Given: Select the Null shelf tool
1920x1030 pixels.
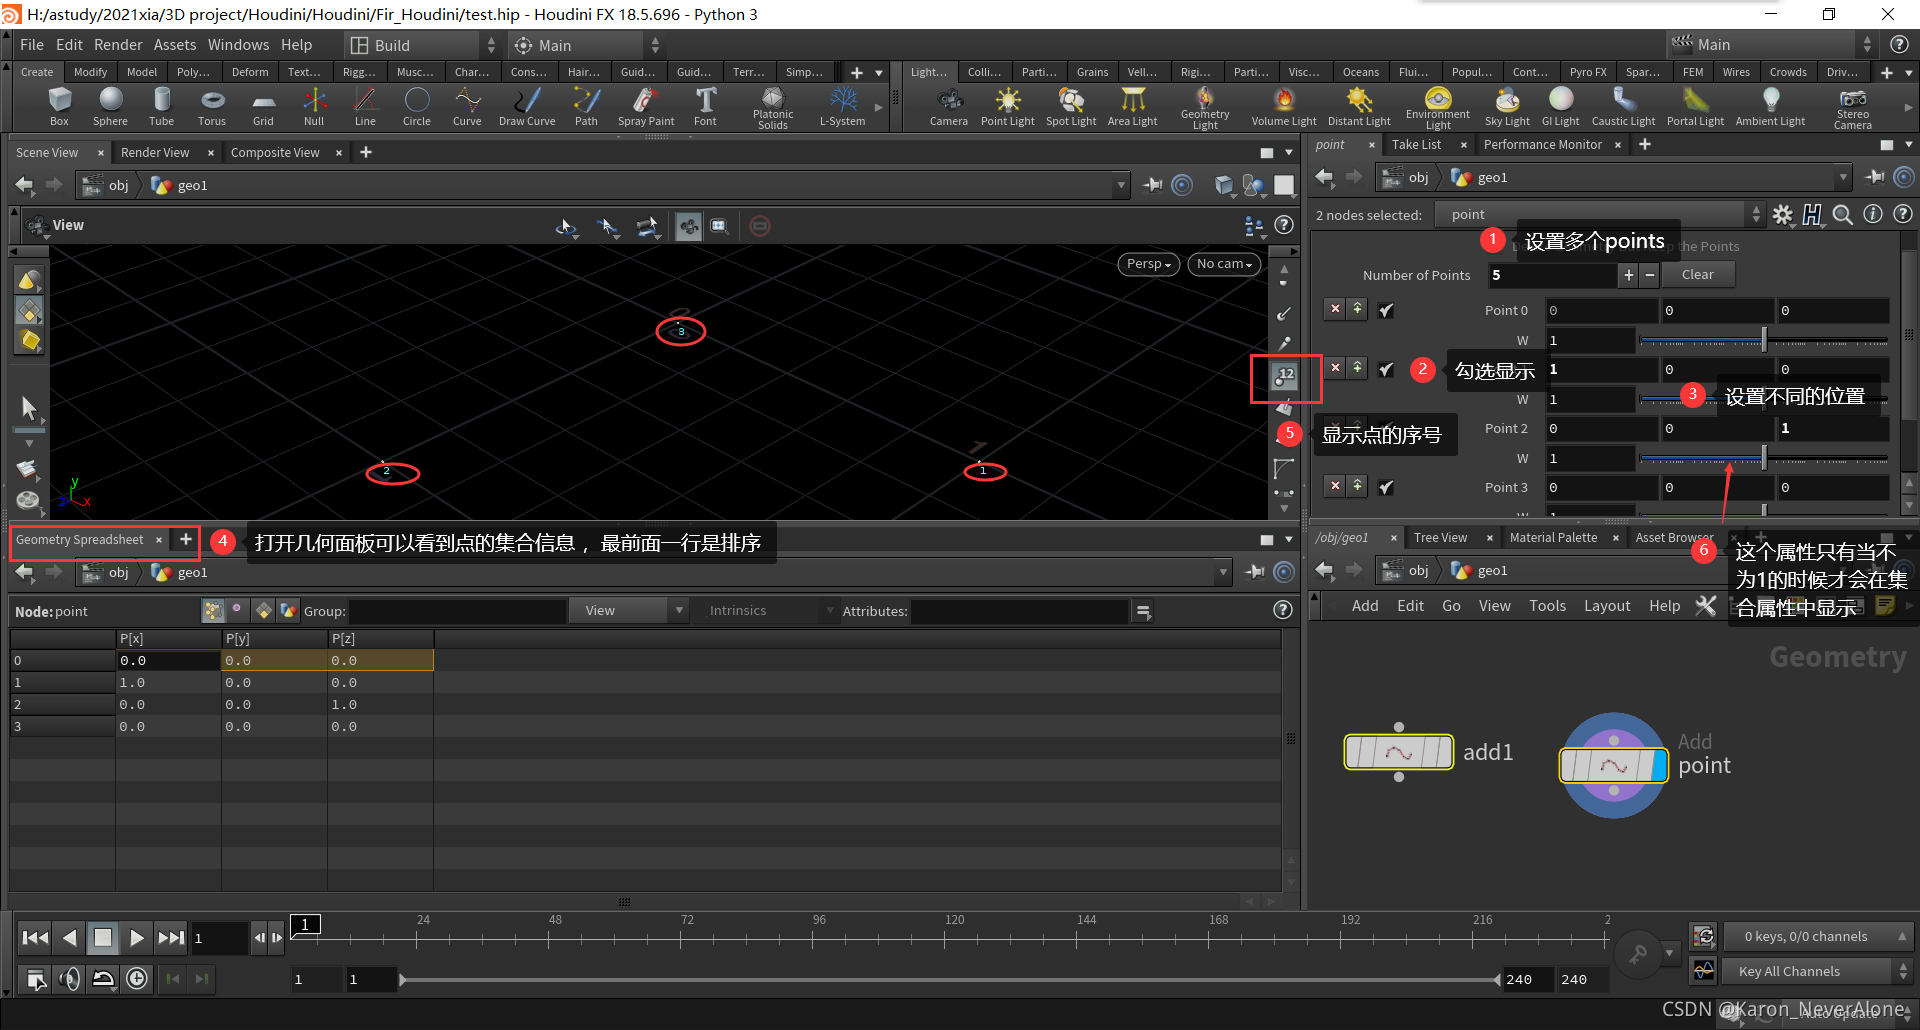Looking at the screenshot, I should click(x=314, y=106).
